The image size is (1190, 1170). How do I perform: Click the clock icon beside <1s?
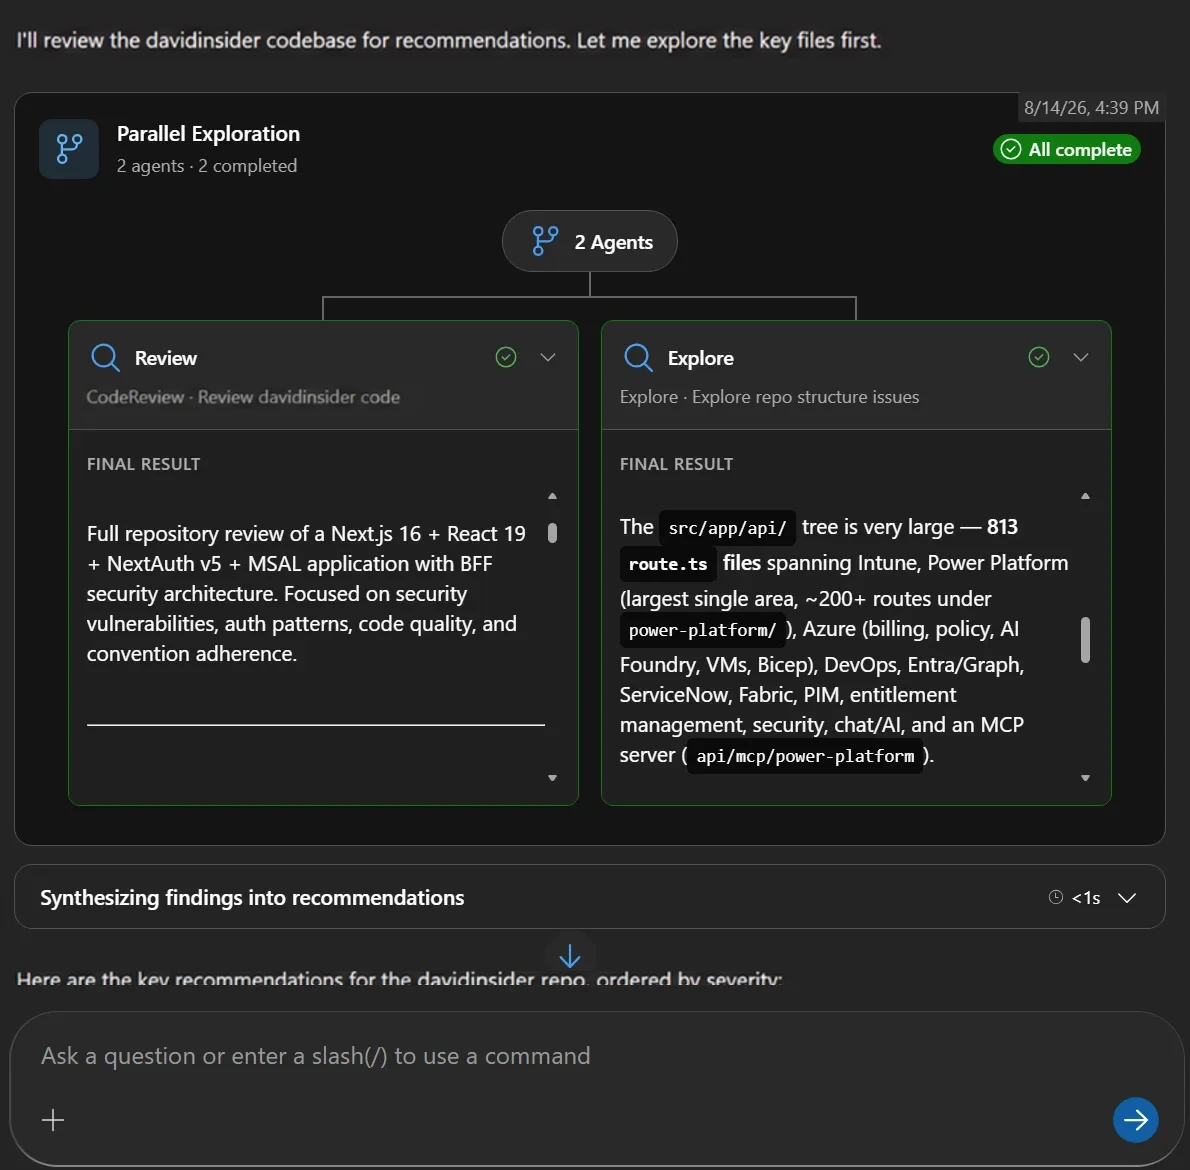(1056, 897)
